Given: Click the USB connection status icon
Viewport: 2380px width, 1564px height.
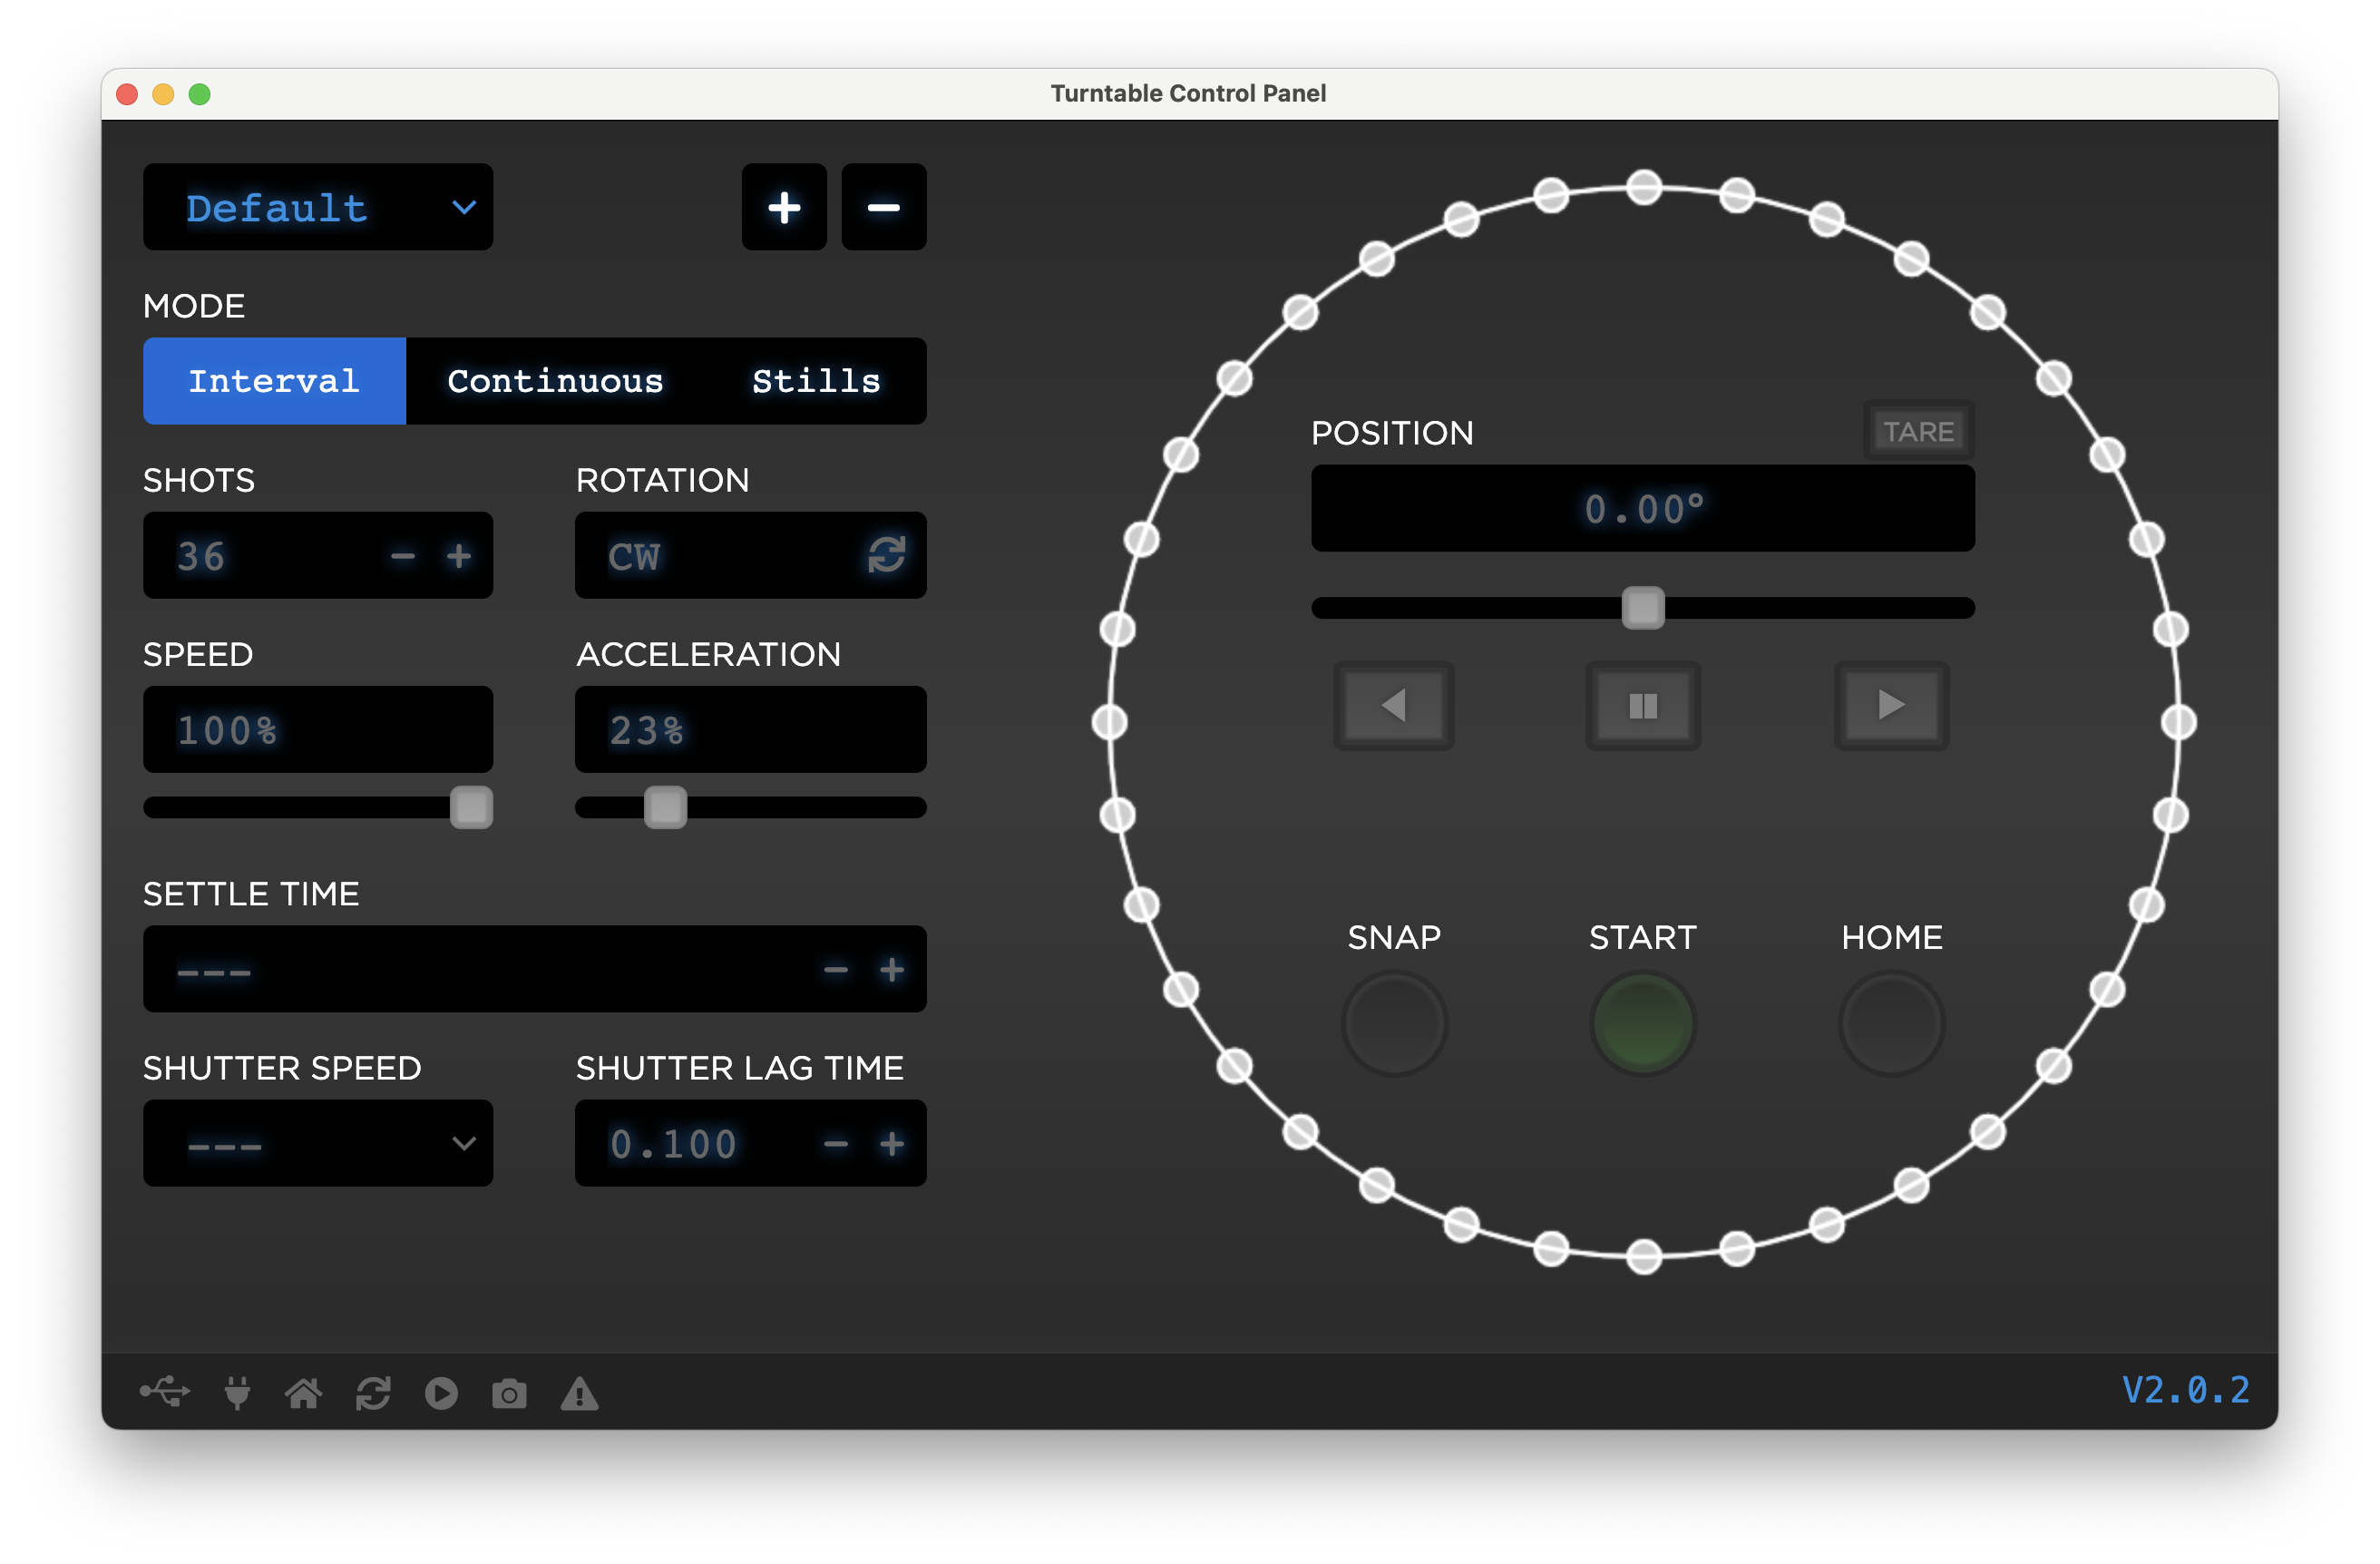Looking at the screenshot, I should (x=164, y=1391).
